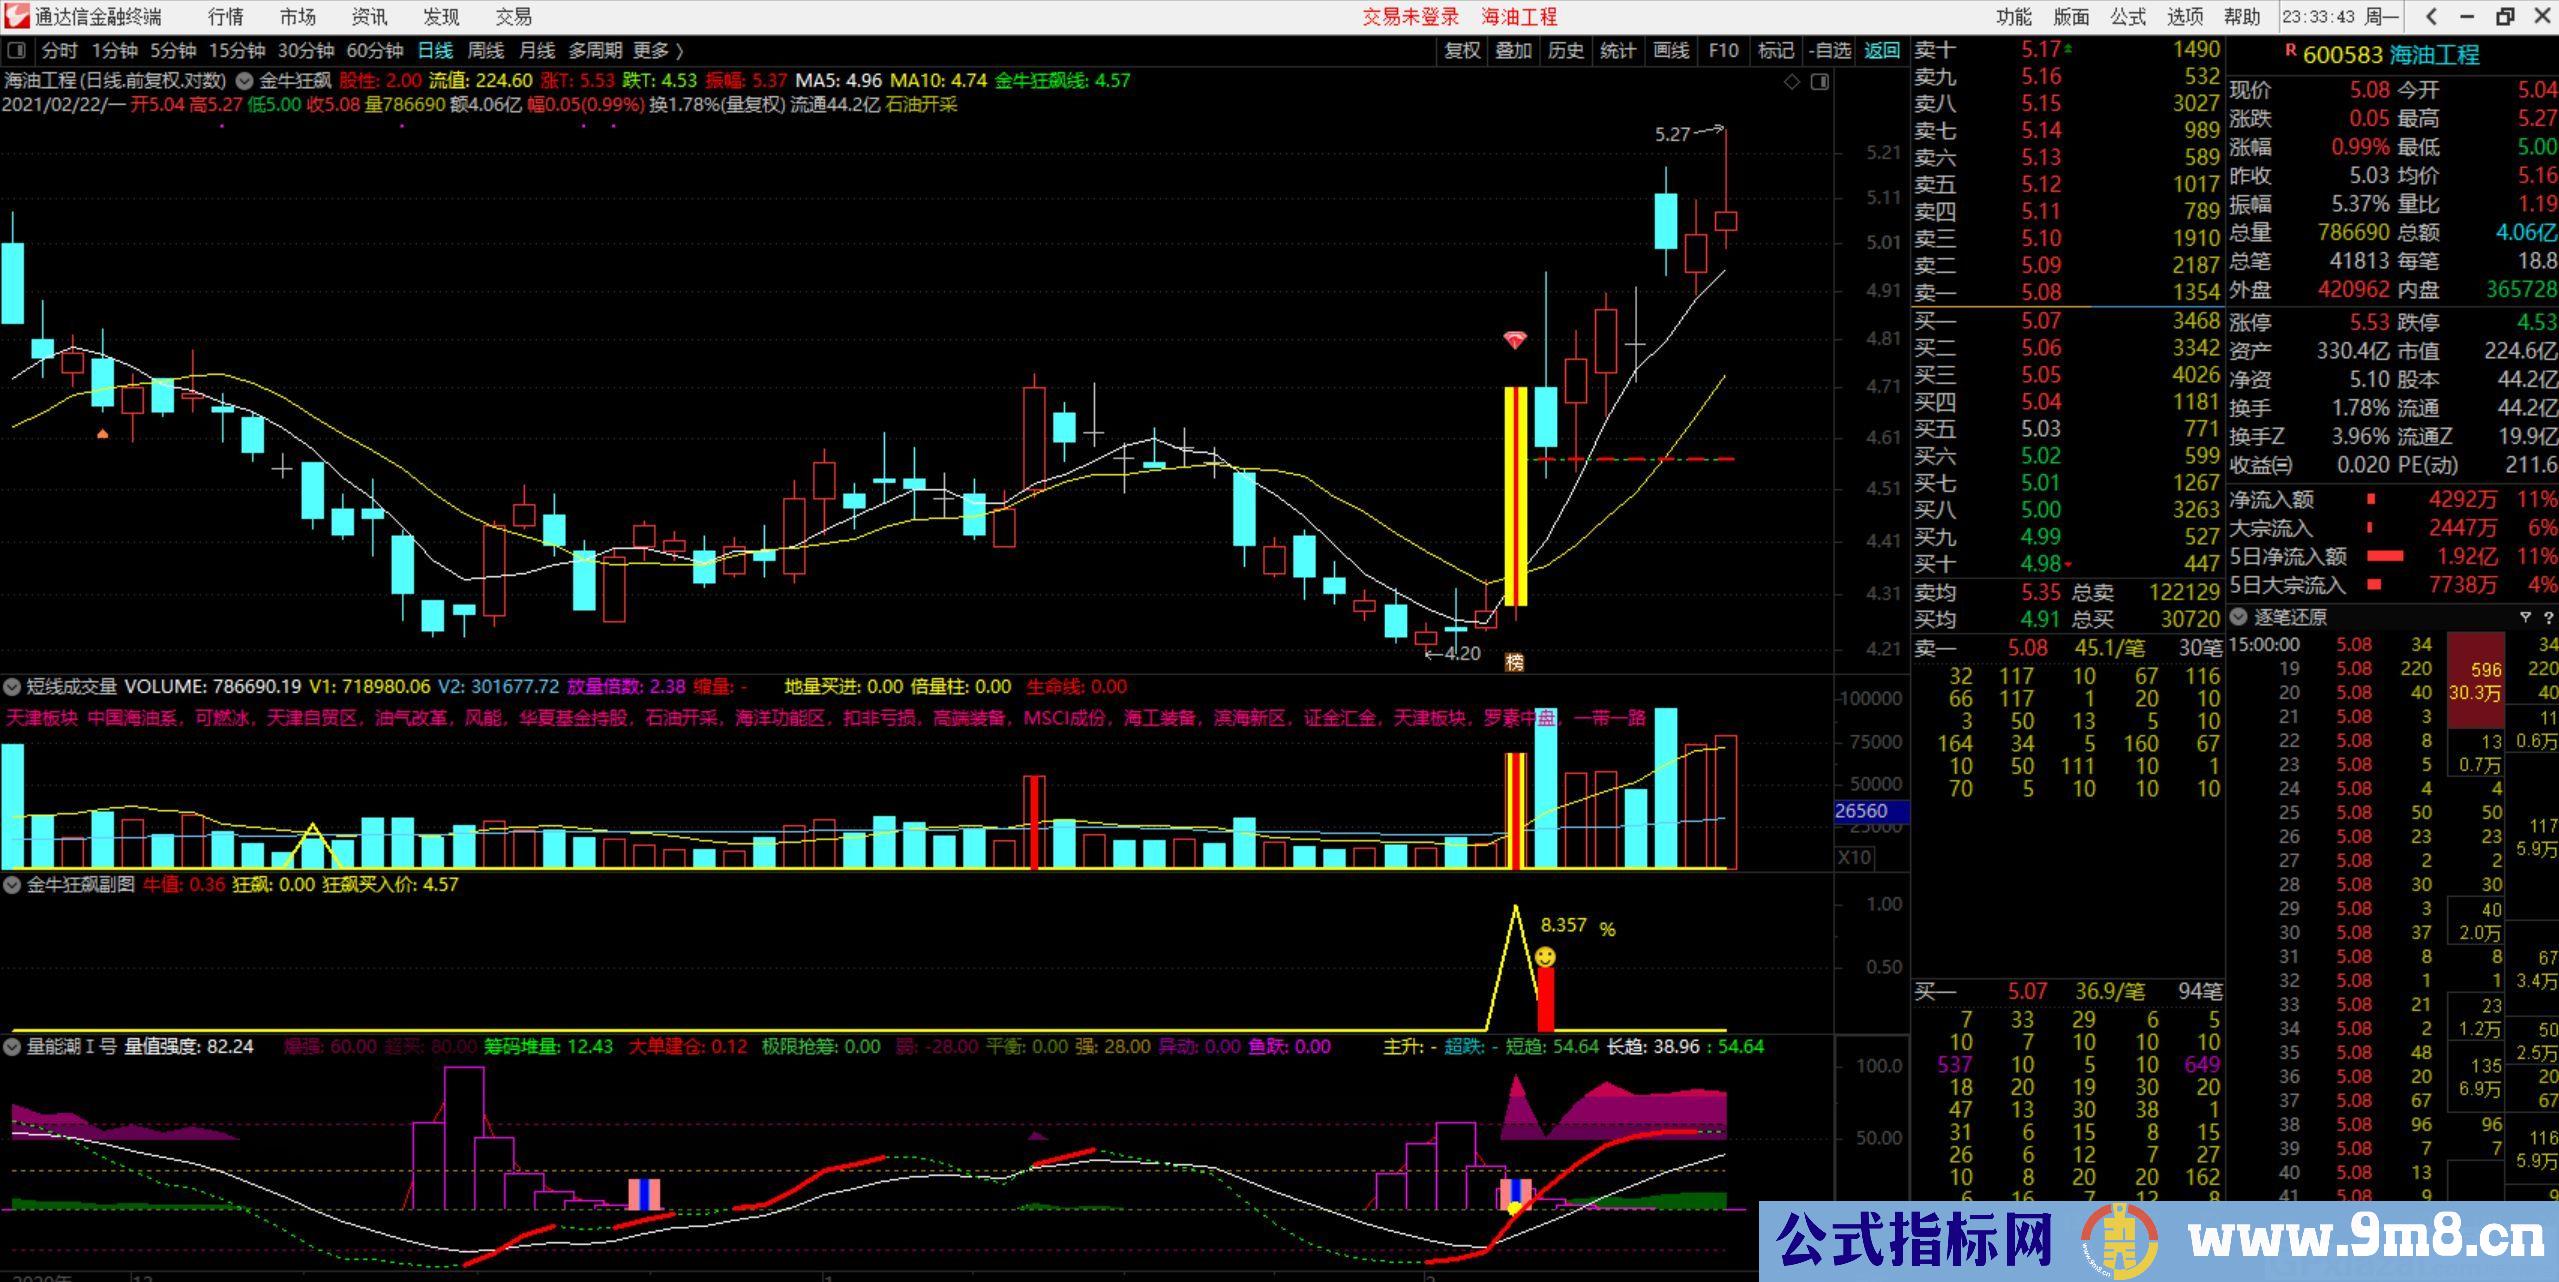Click the 600583 海油工程 stock header
This screenshot has height=1282, width=2559.
coord(2389,55)
